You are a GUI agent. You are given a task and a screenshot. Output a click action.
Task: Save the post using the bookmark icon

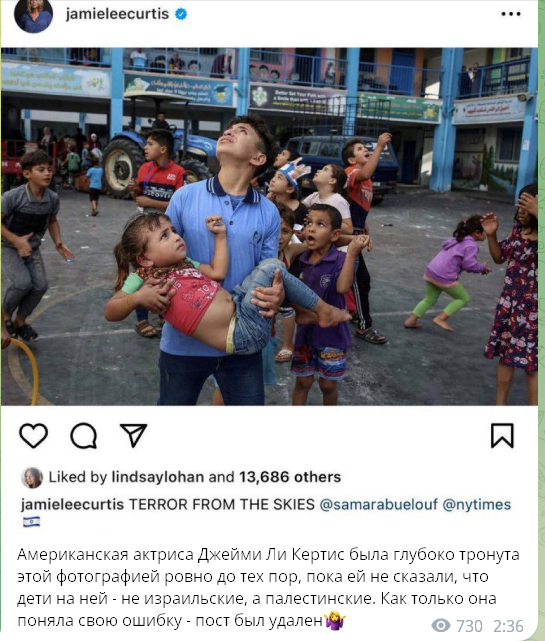click(502, 435)
